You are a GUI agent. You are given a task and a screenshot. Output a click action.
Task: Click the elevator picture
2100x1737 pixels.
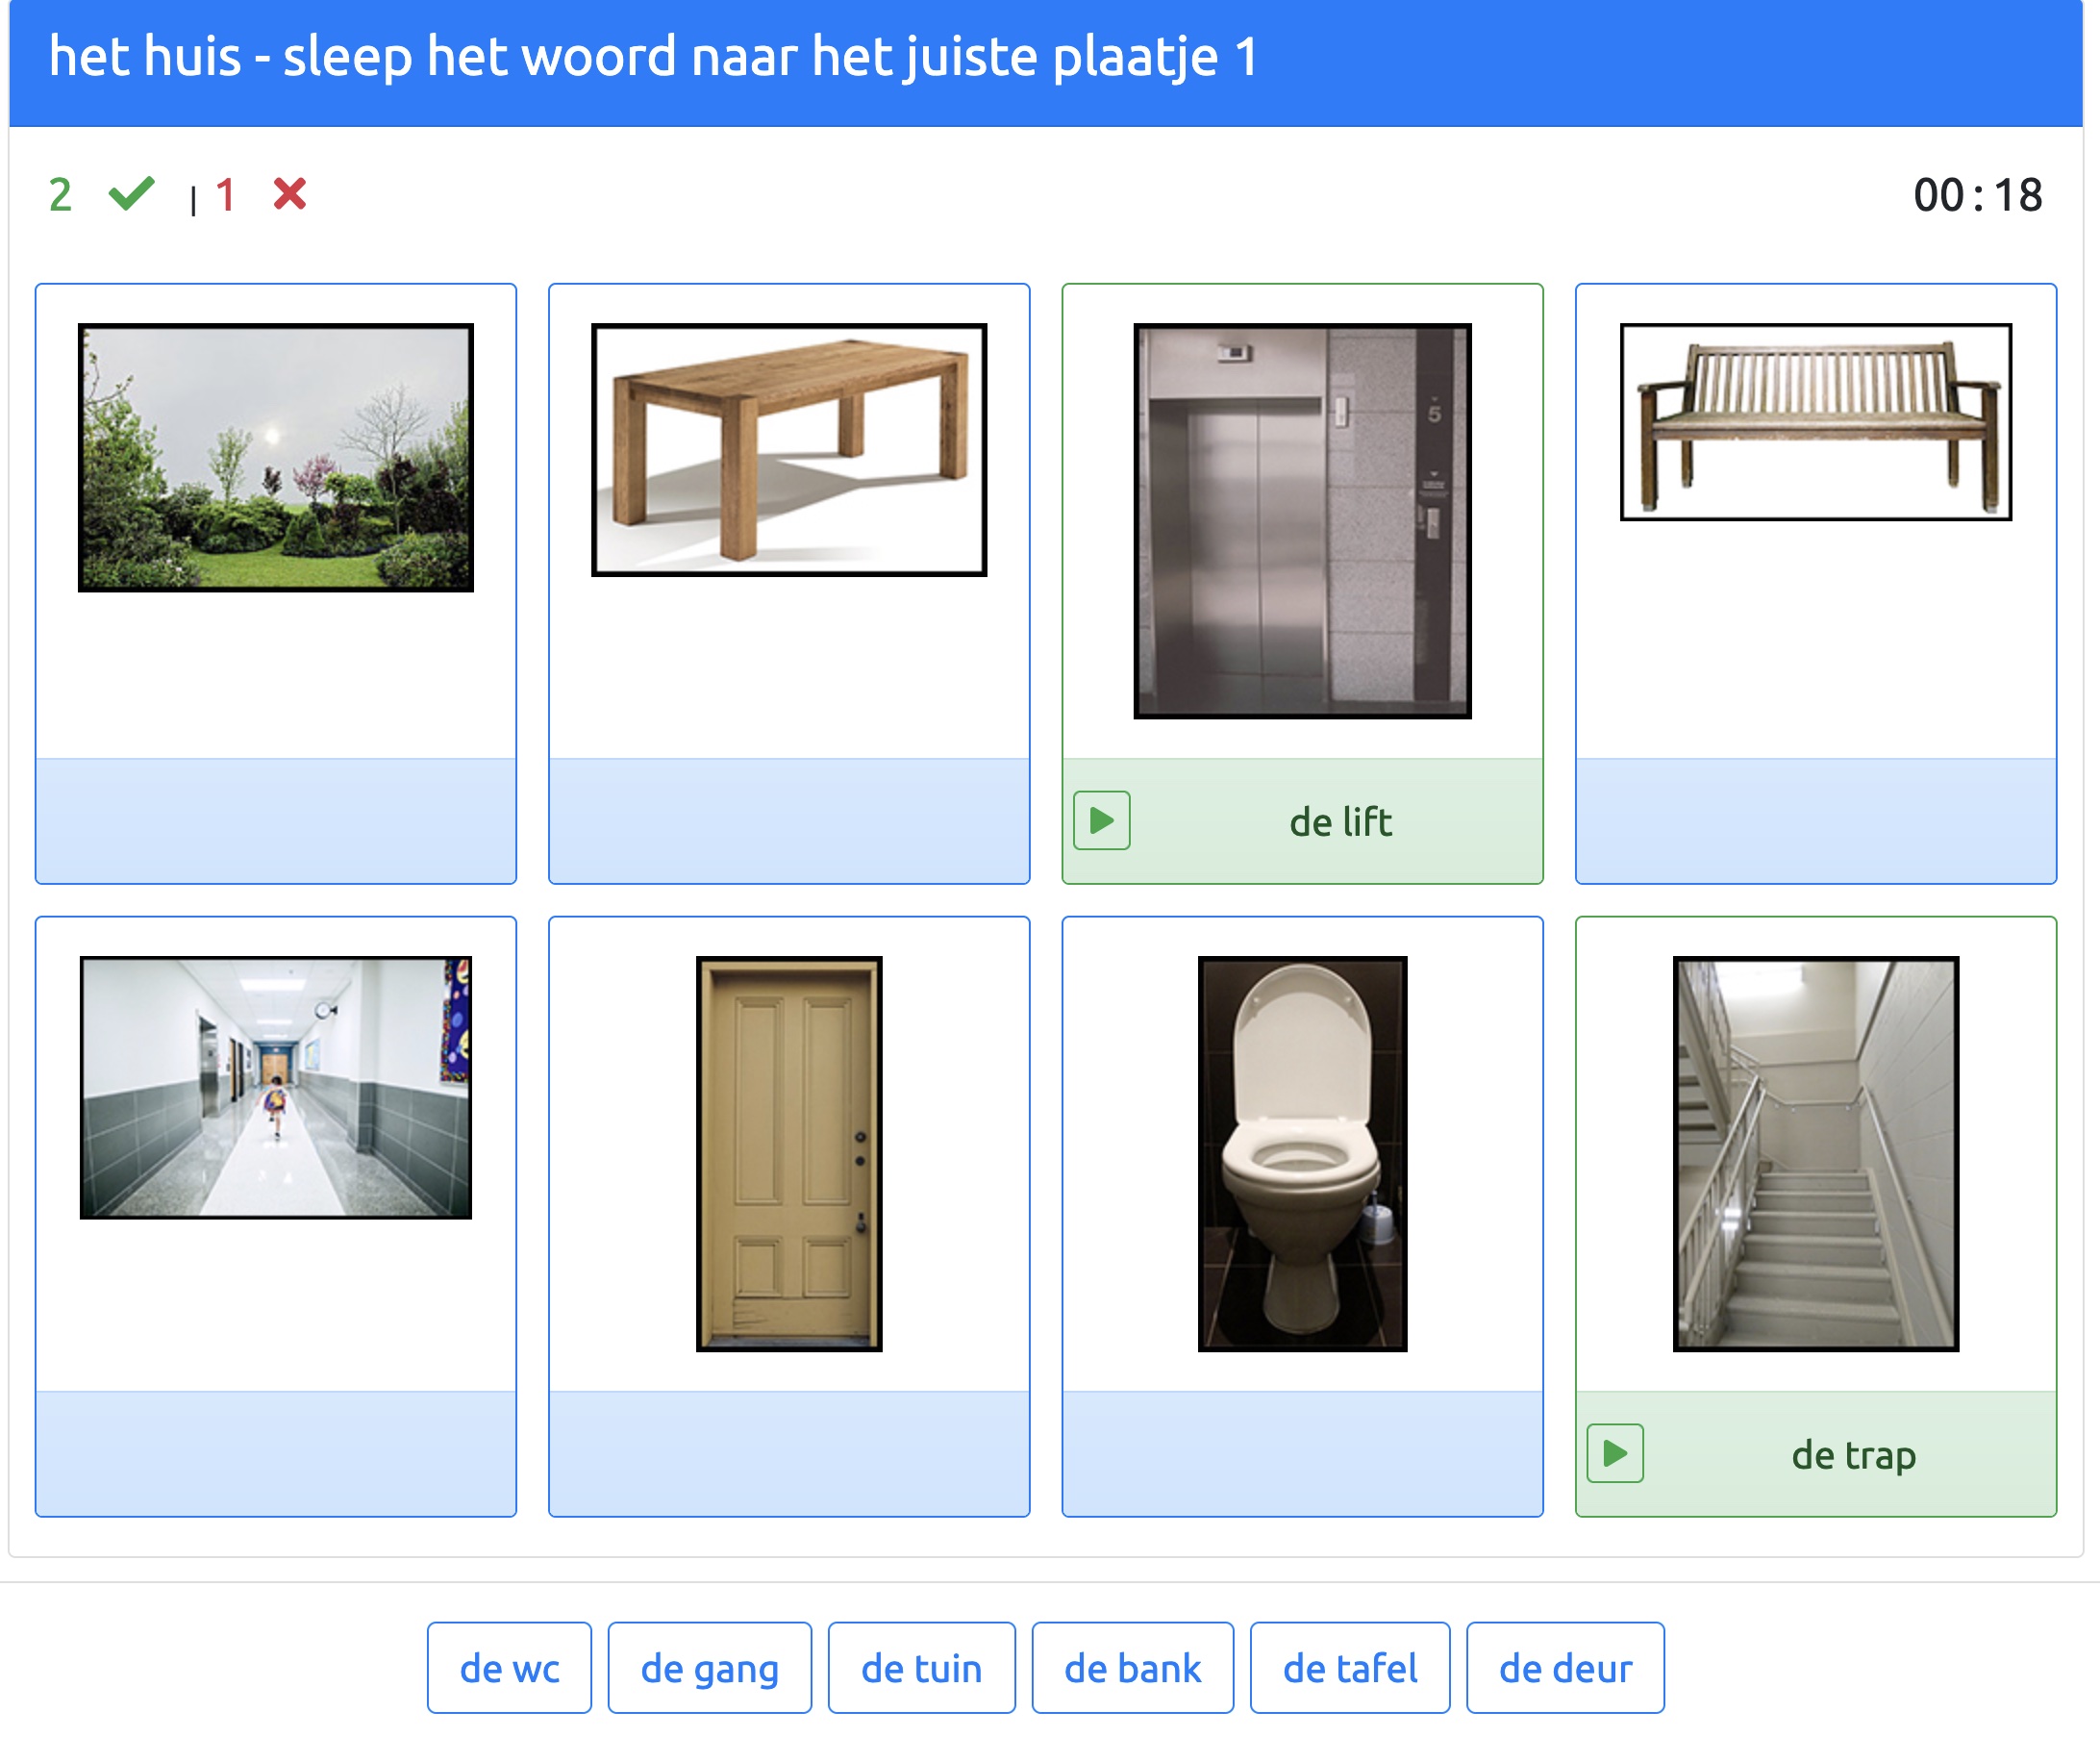coord(1301,520)
